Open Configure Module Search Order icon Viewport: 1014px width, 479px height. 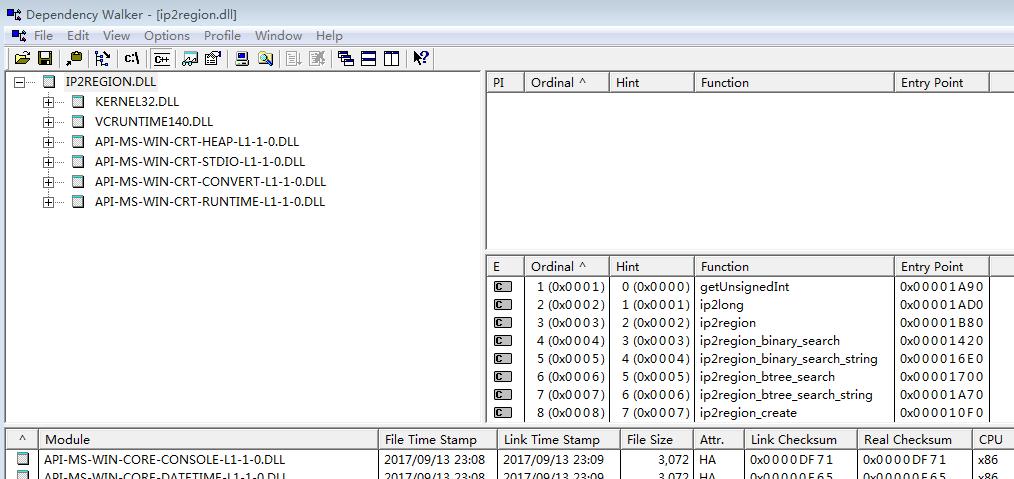(x=265, y=59)
